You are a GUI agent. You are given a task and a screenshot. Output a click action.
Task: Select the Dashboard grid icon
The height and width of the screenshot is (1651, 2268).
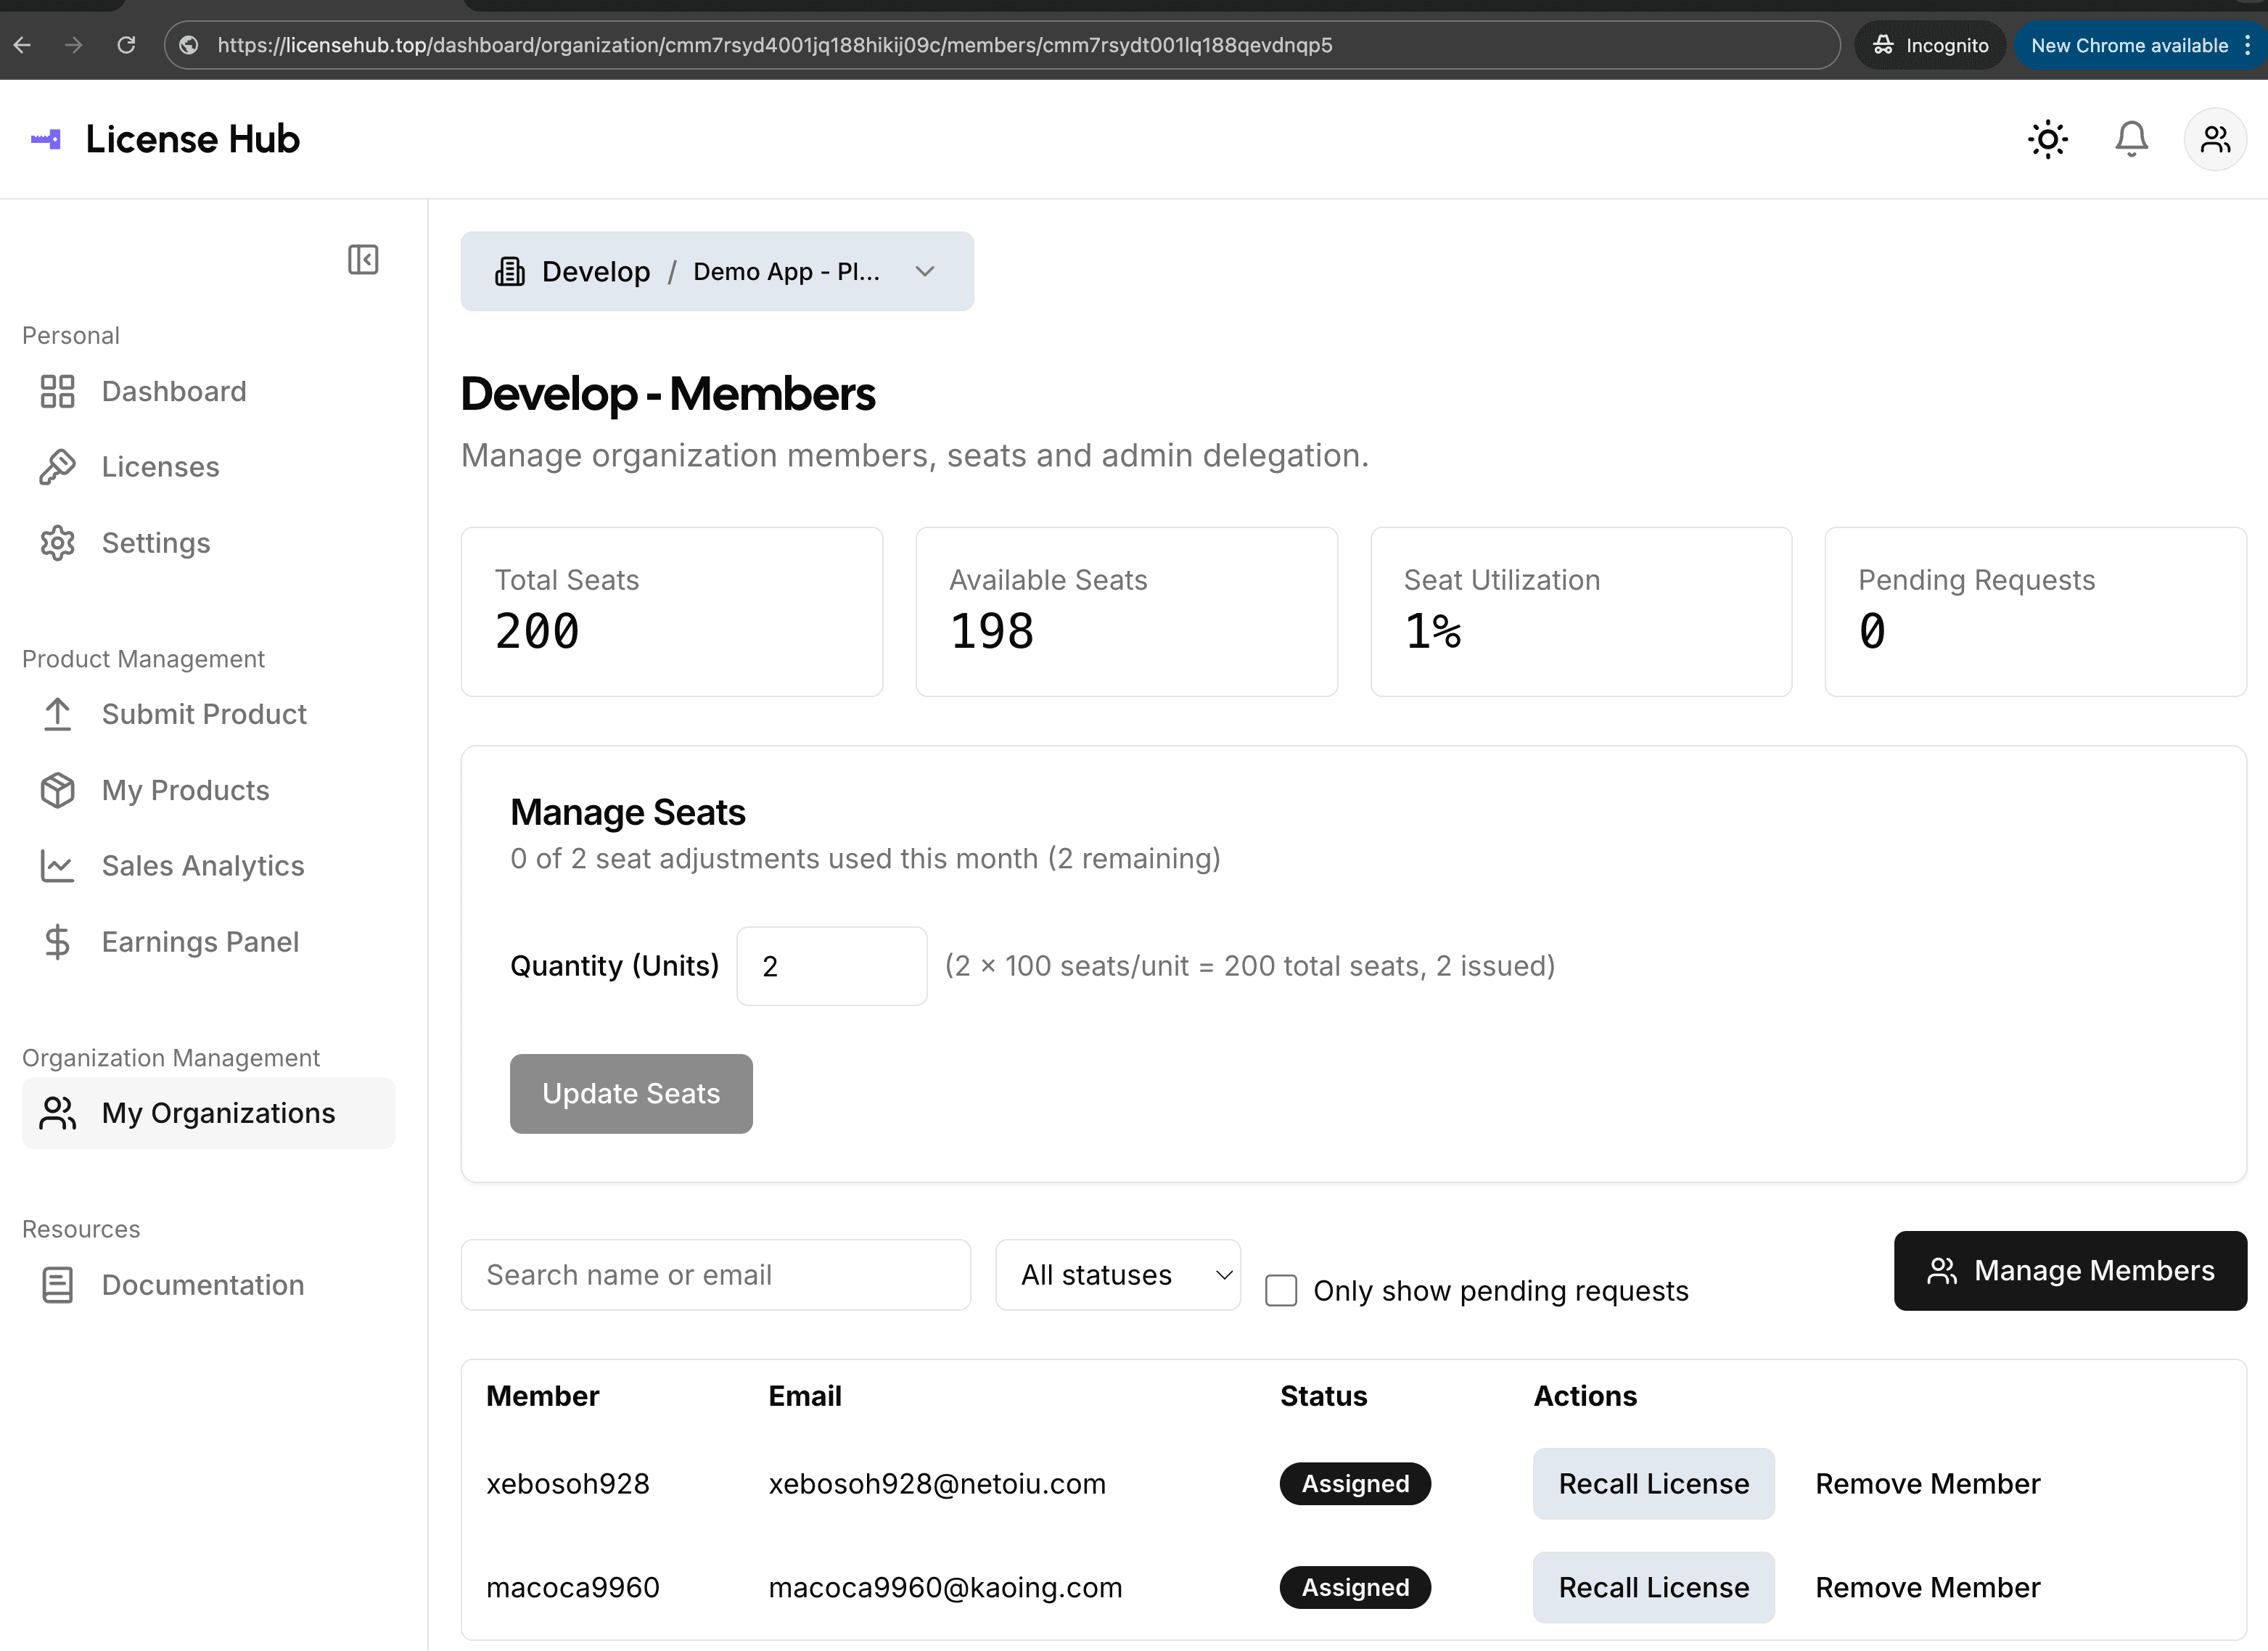point(57,391)
